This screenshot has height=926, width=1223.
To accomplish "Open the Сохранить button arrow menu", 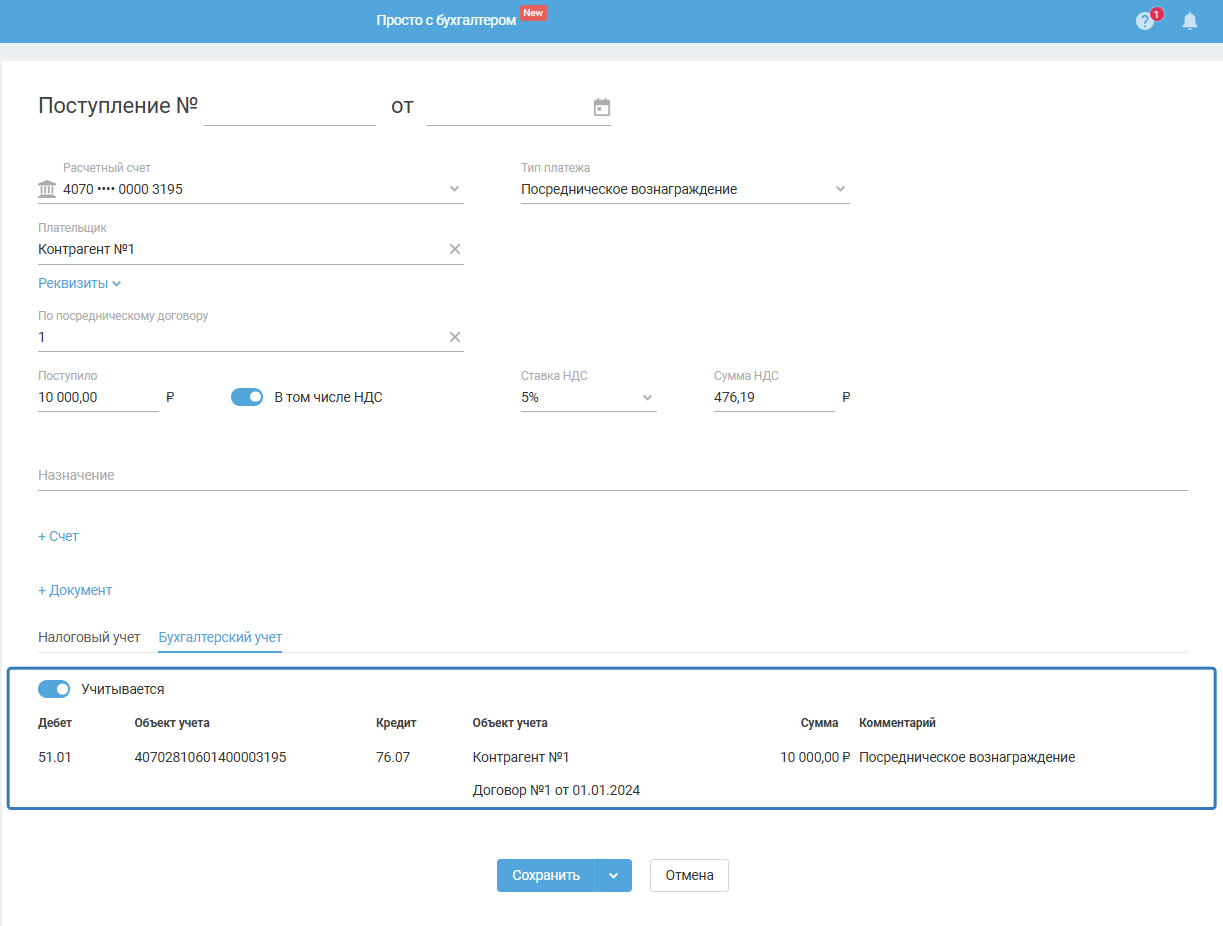I will [x=613, y=875].
